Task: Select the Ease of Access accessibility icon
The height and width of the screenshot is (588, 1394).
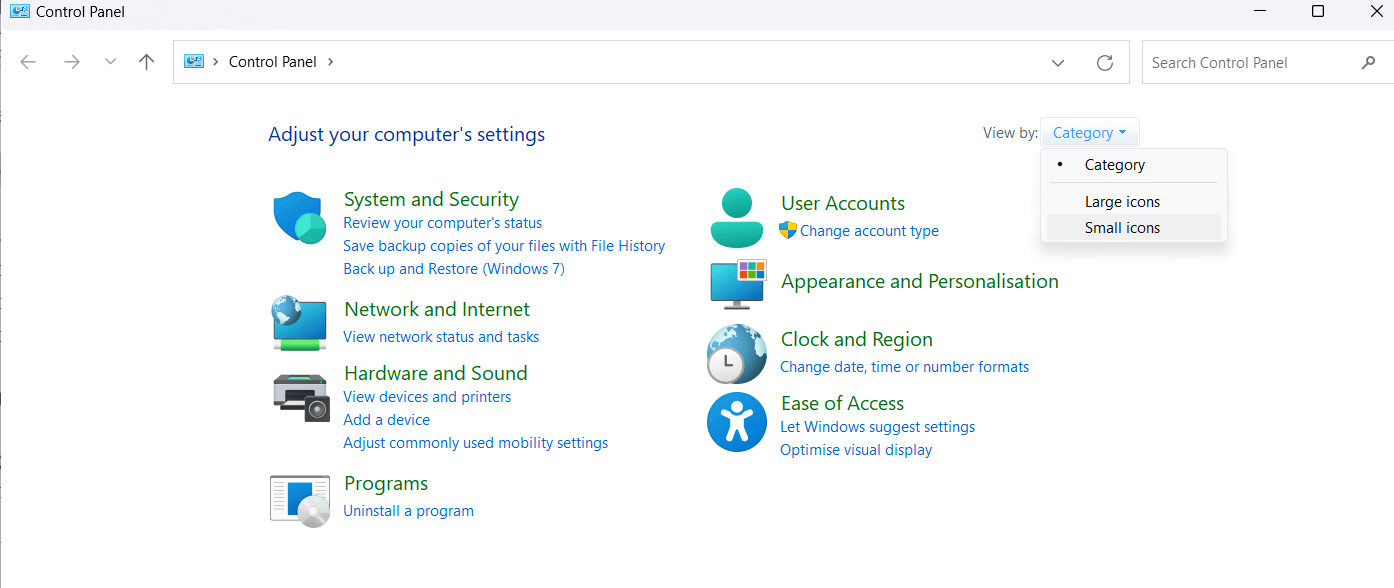Action: click(x=737, y=421)
